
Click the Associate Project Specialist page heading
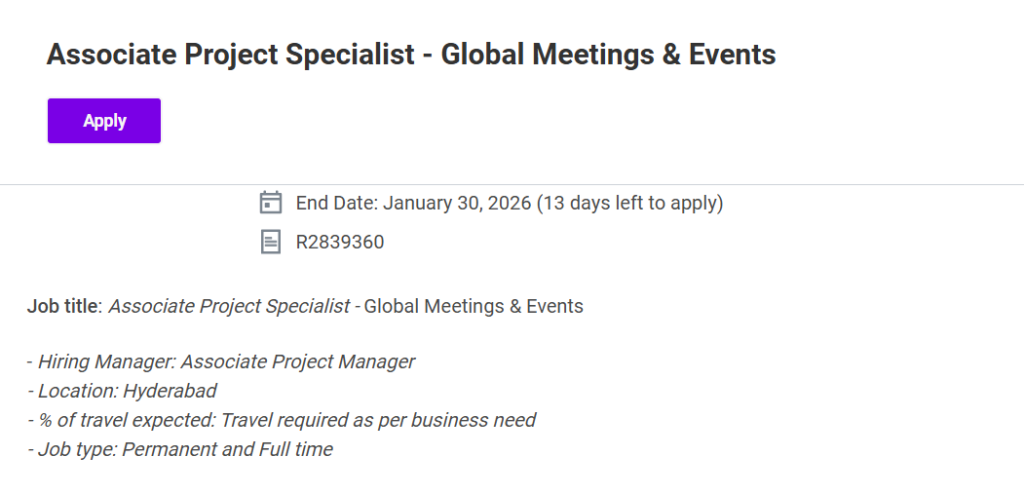(x=411, y=55)
